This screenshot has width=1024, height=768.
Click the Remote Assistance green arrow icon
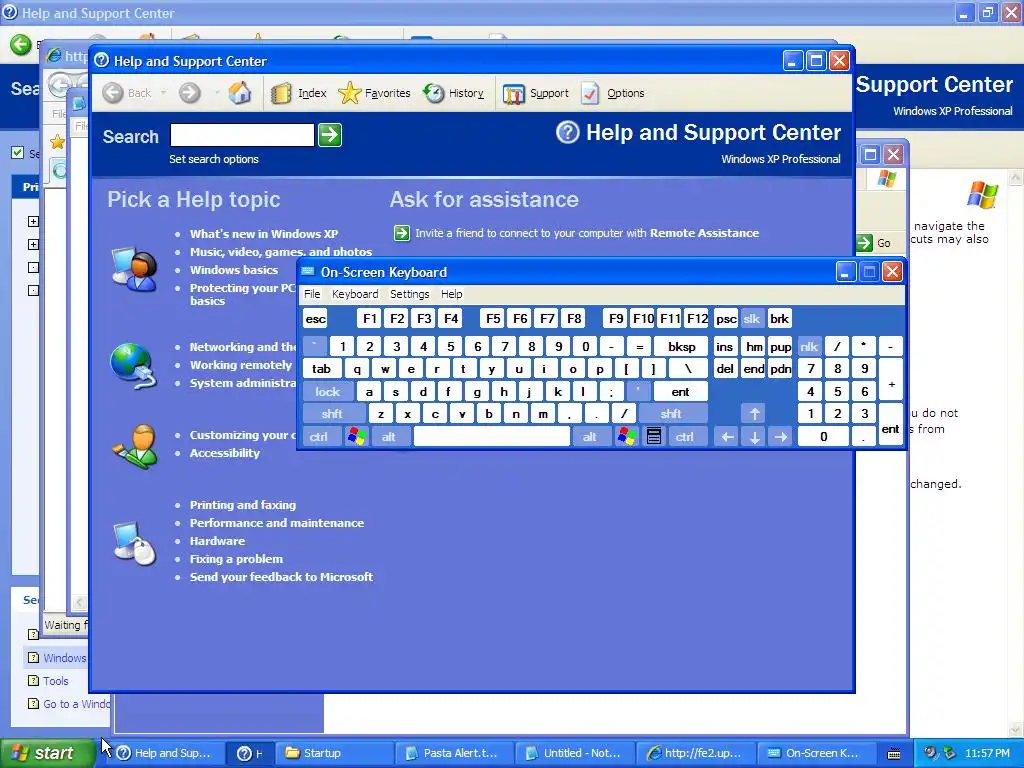click(x=402, y=233)
